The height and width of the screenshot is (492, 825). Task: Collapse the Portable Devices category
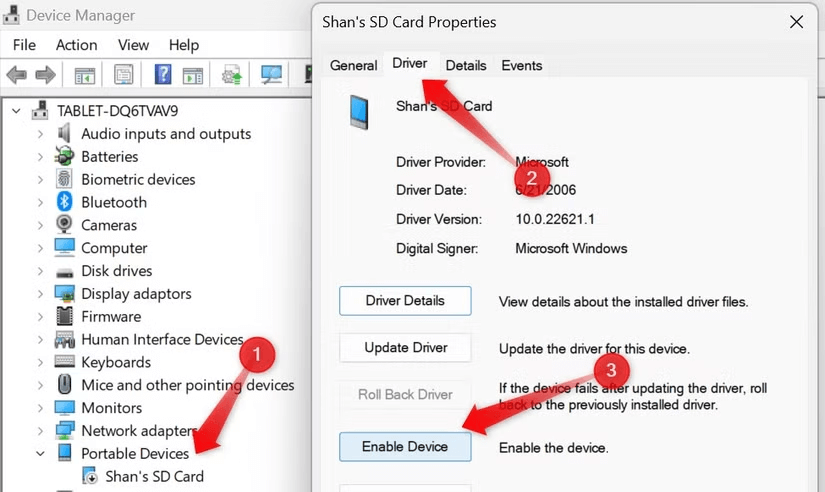coord(40,453)
